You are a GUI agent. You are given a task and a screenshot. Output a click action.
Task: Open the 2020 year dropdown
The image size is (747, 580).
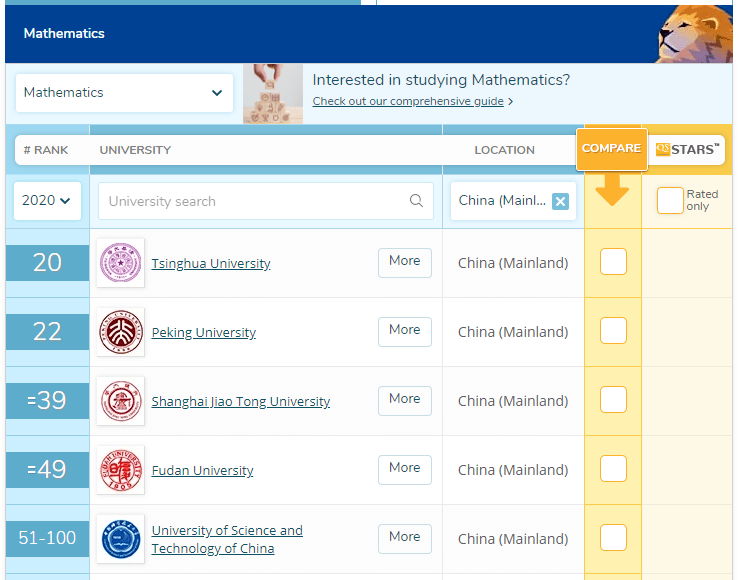tap(47, 201)
